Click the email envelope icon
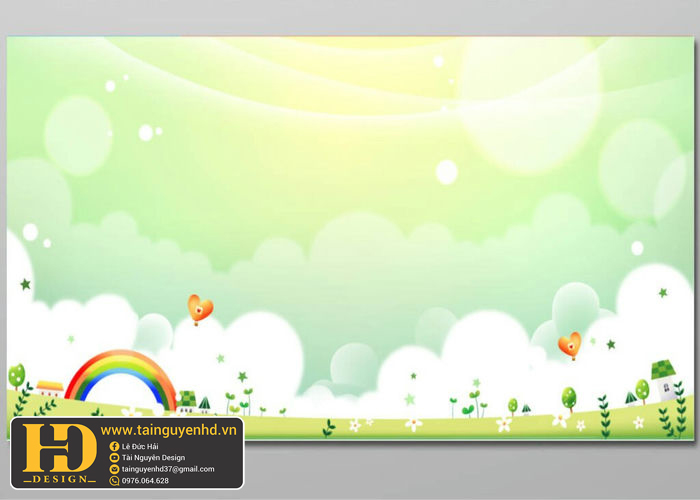 coord(114,469)
